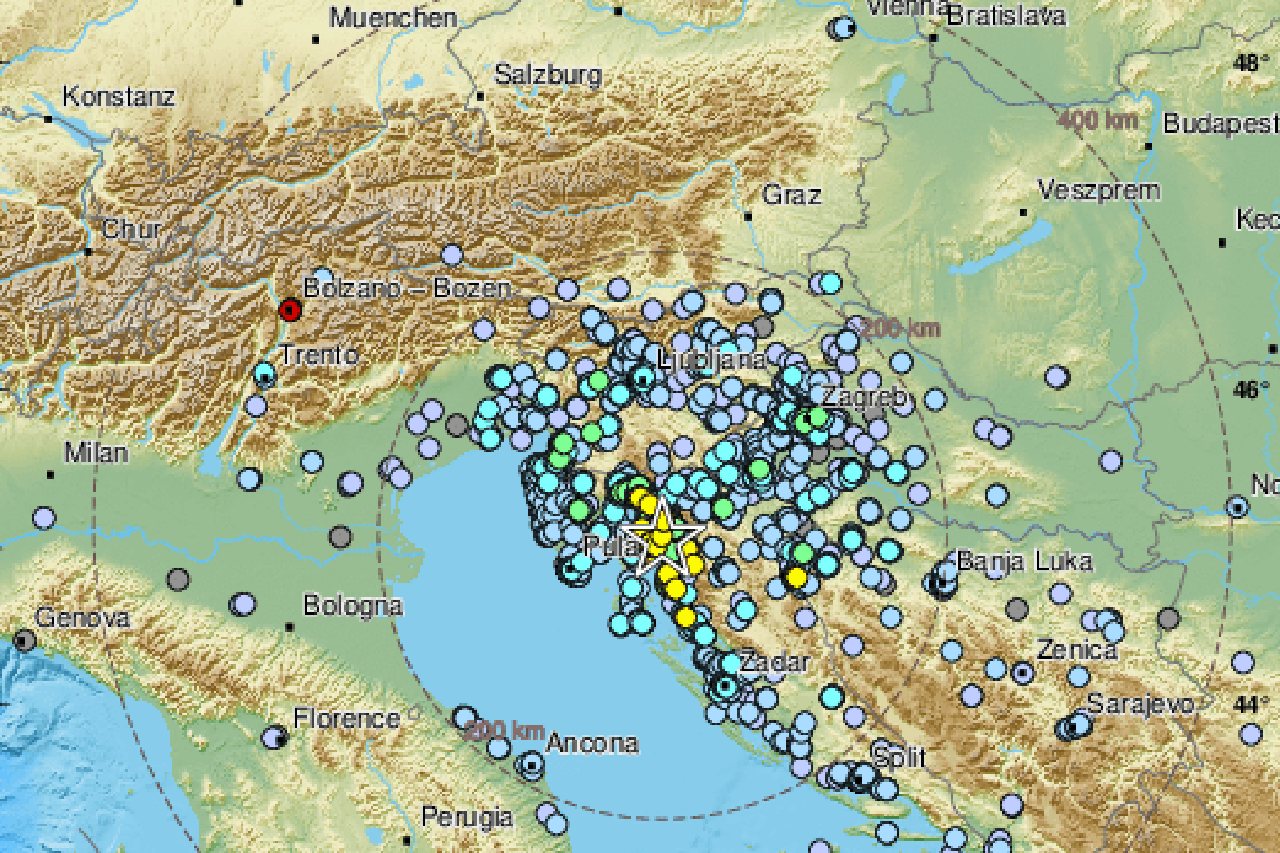The width and height of the screenshot is (1280, 853).
Task: Select the Veszprem label
Action: click(1099, 190)
